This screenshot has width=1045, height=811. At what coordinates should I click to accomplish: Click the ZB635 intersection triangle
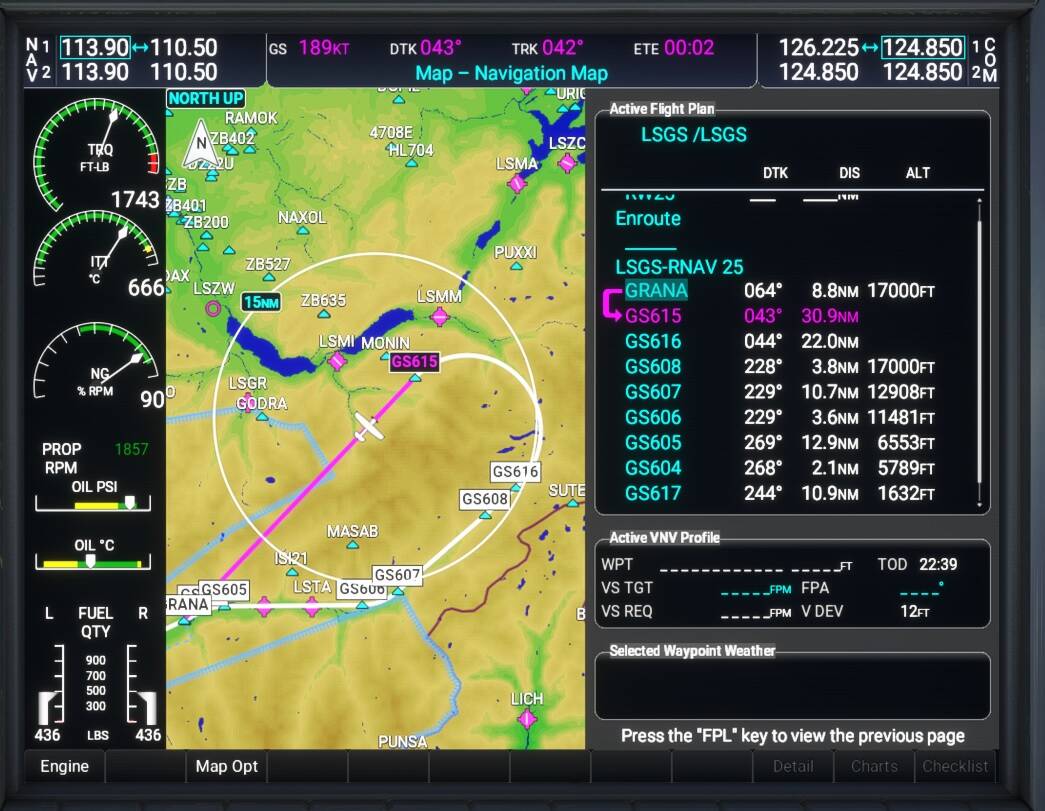tap(324, 315)
